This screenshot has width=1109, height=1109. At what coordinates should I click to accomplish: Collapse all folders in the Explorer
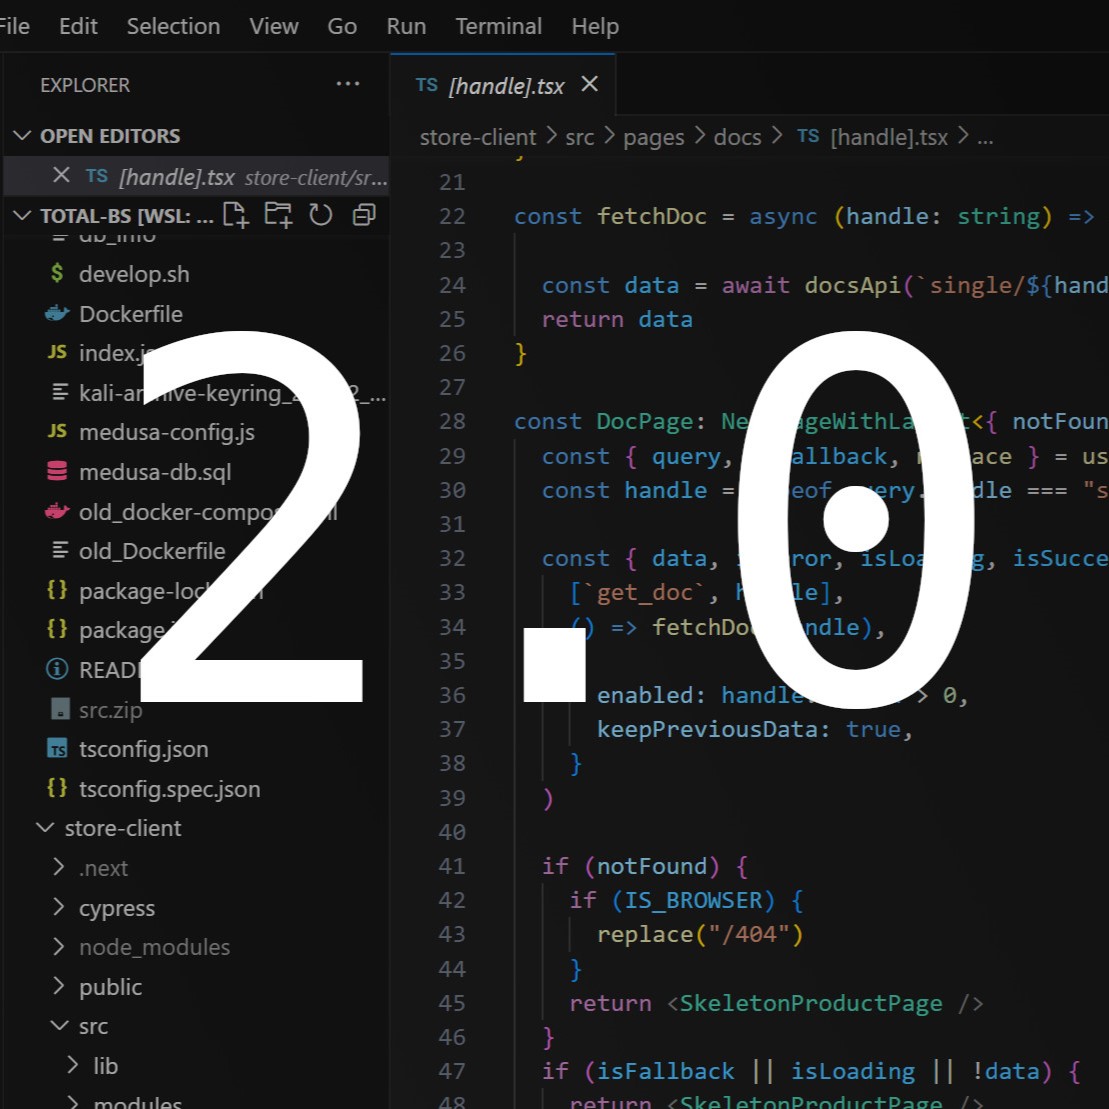(x=363, y=214)
